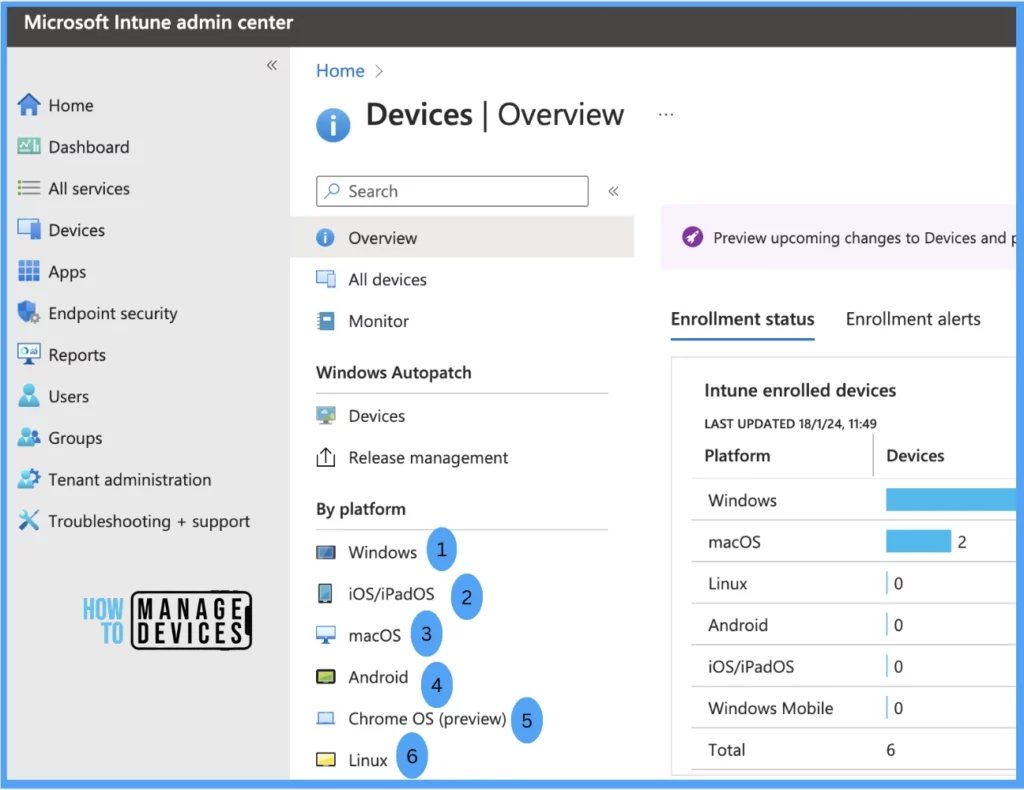This screenshot has width=1024, height=790.
Task: Collapse the Devices menu pane chevron
Action: click(613, 191)
